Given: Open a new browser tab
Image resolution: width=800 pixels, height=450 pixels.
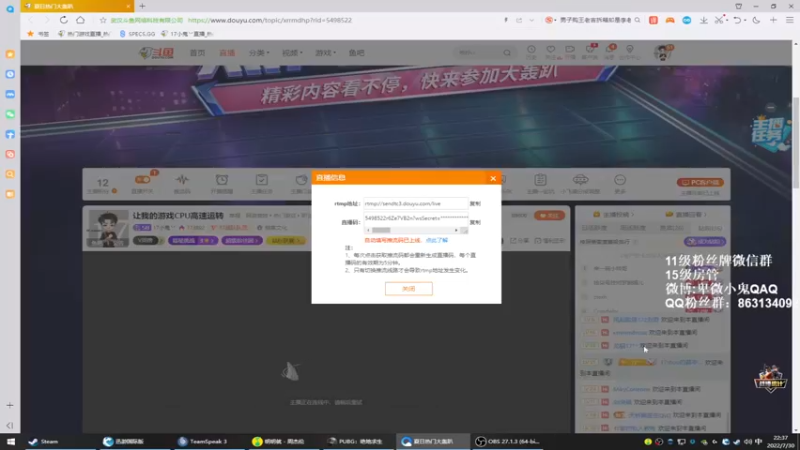Looking at the screenshot, I should (142, 6).
